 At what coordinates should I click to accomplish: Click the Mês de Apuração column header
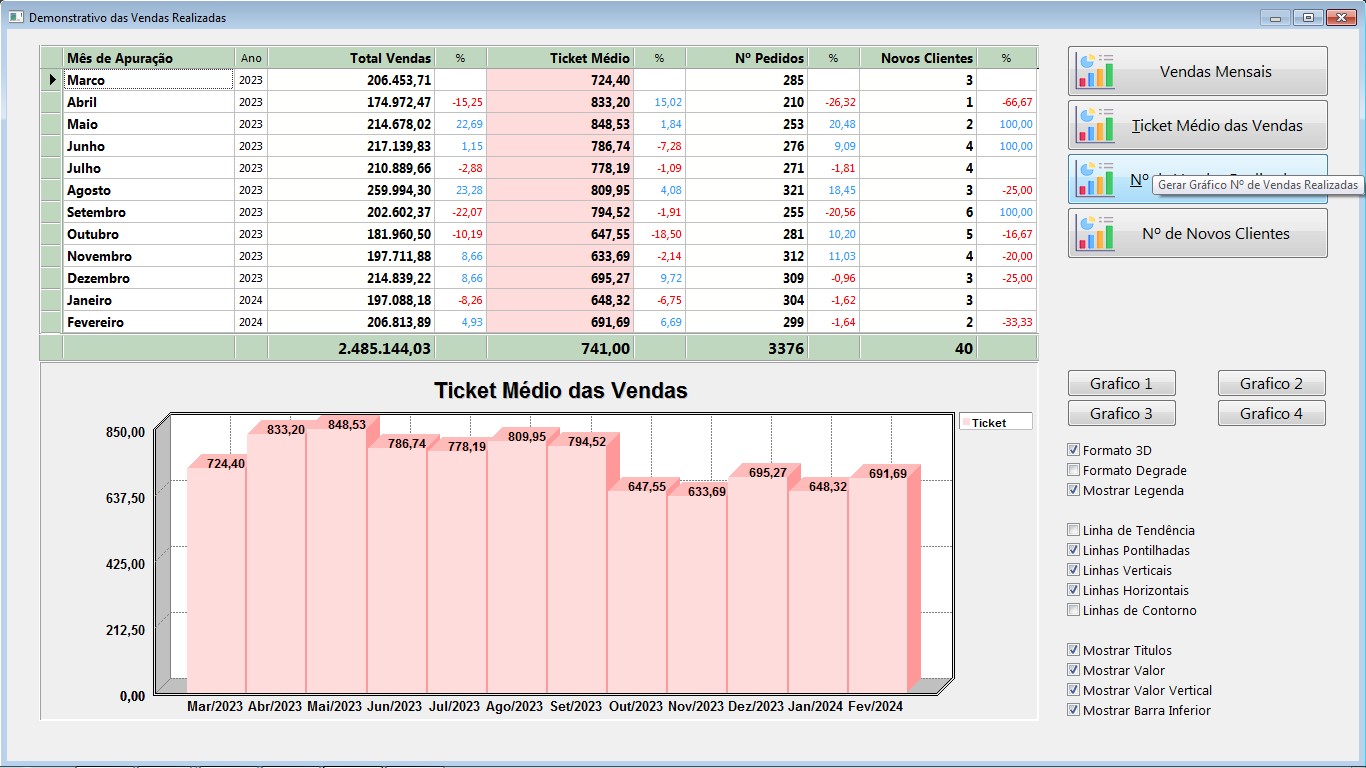pos(148,58)
